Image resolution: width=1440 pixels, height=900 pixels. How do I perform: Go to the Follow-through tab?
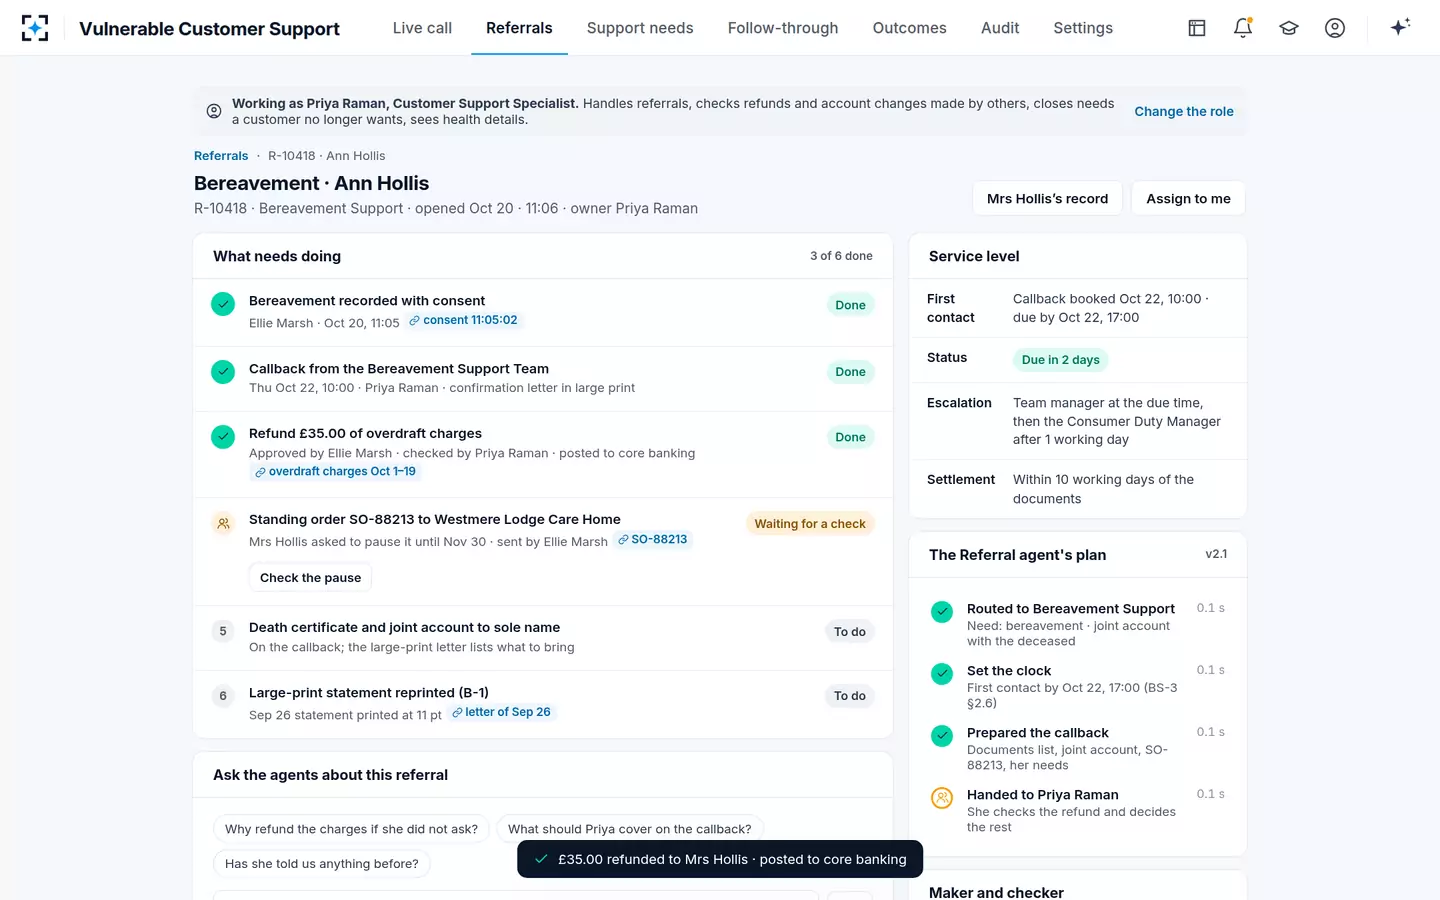click(x=783, y=28)
